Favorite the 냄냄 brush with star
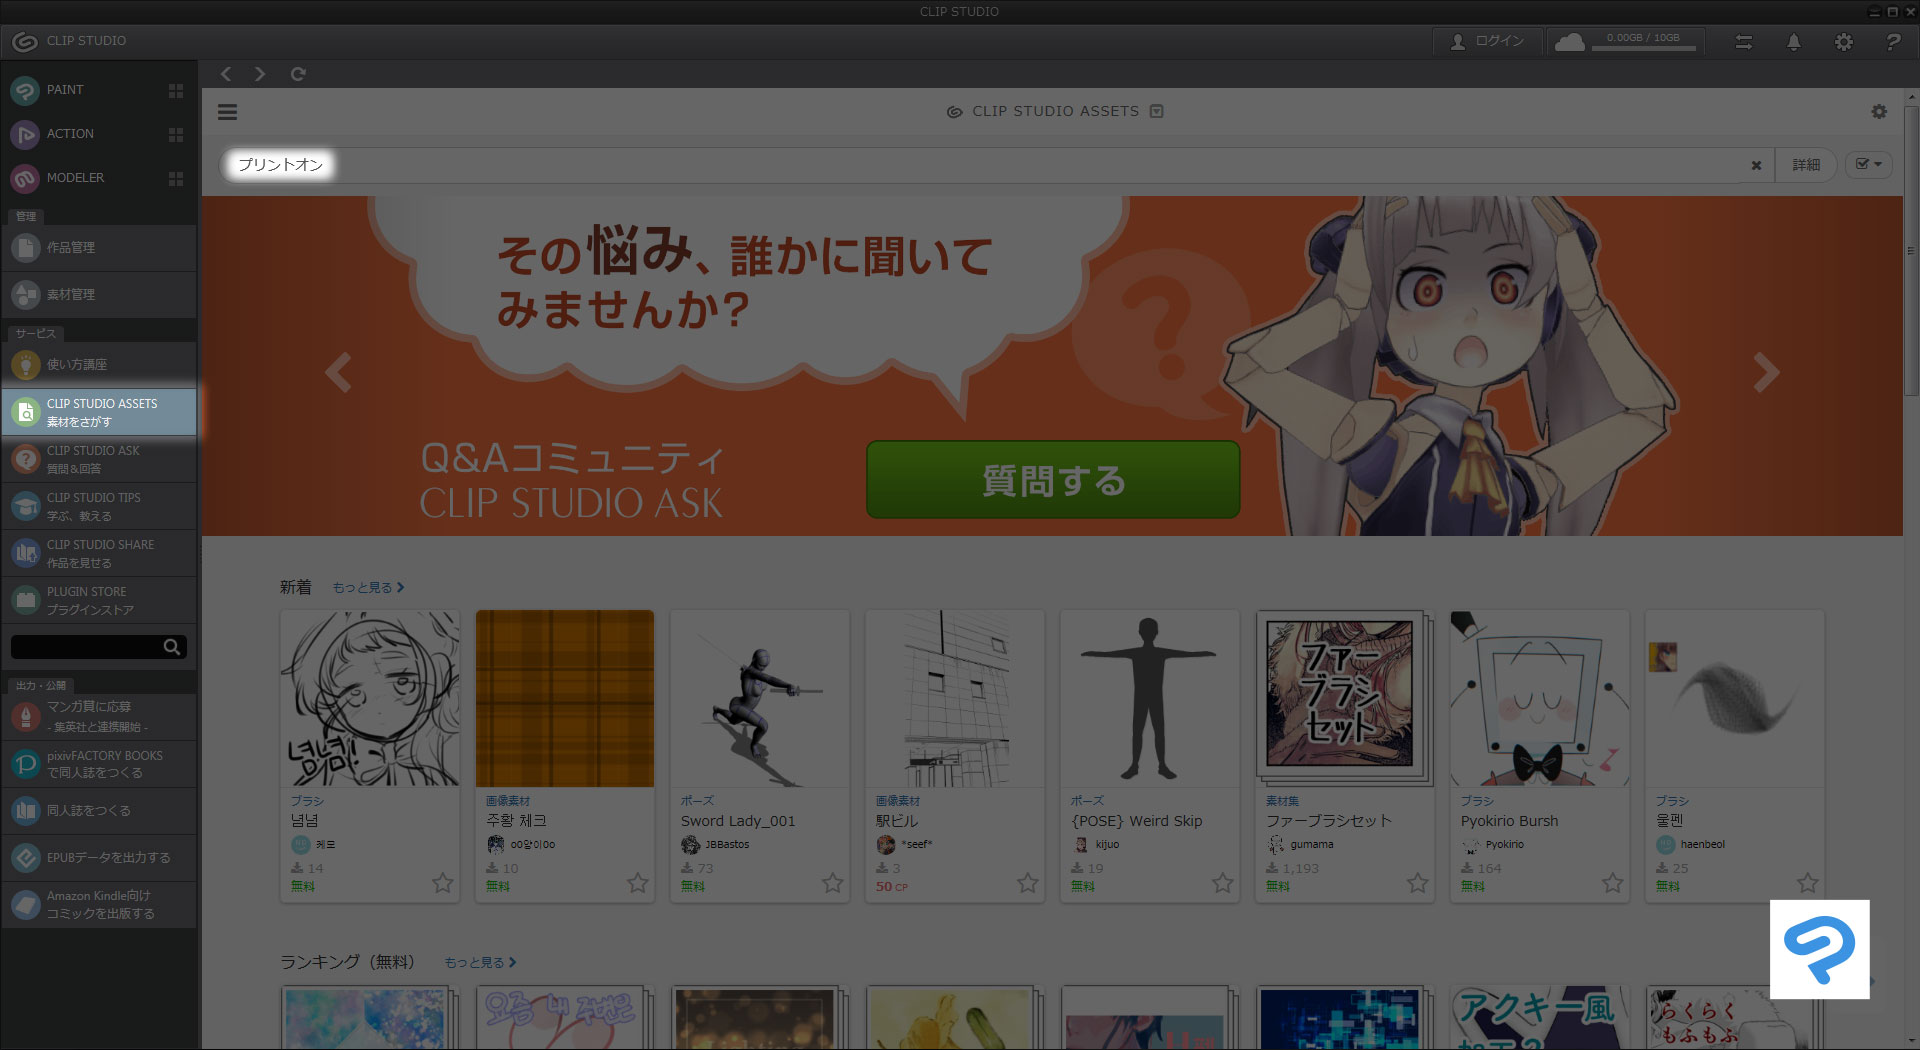This screenshot has width=1920, height=1050. pos(442,883)
